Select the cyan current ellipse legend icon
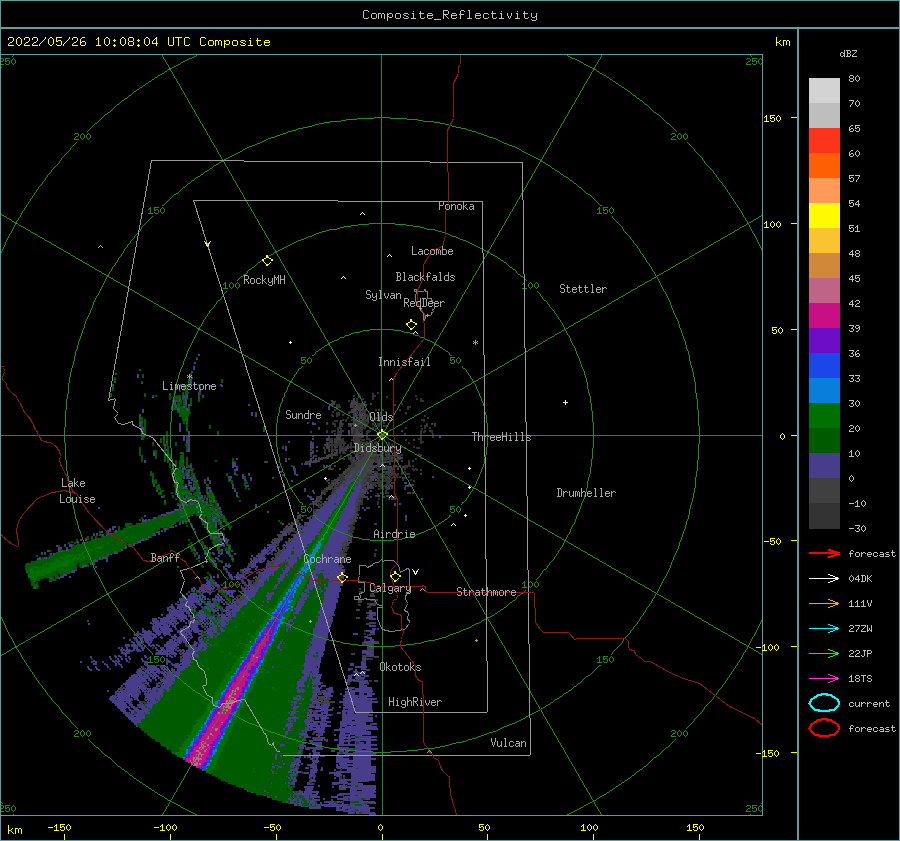Image resolution: width=900 pixels, height=841 pixels. pyautogui.click(x=824, y=703)
